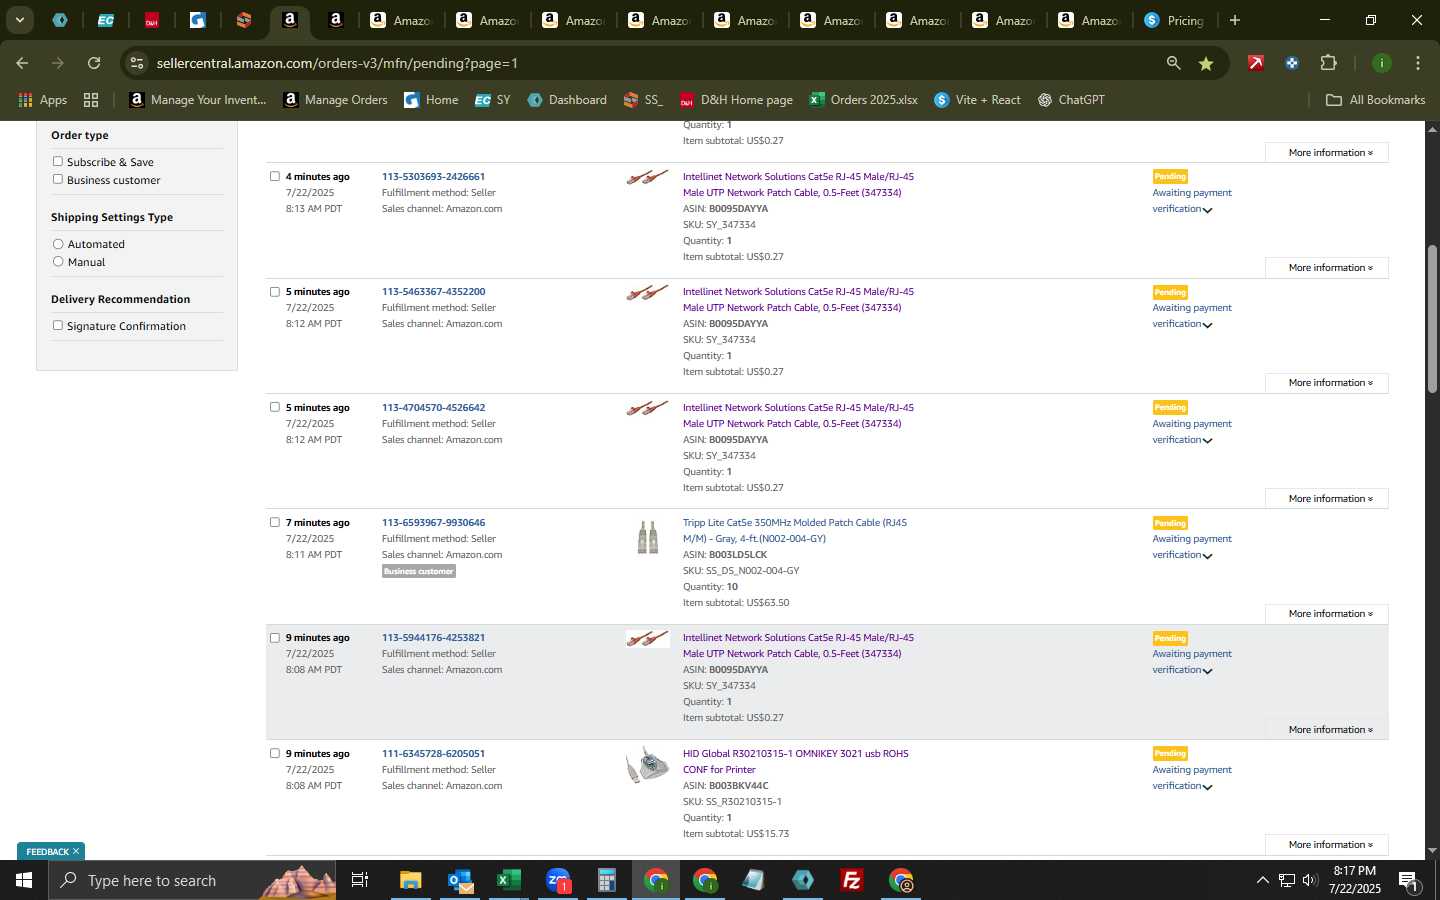Open tab search dropdown arrow
Screen dimensions: 1440x900
click(19, 20)
